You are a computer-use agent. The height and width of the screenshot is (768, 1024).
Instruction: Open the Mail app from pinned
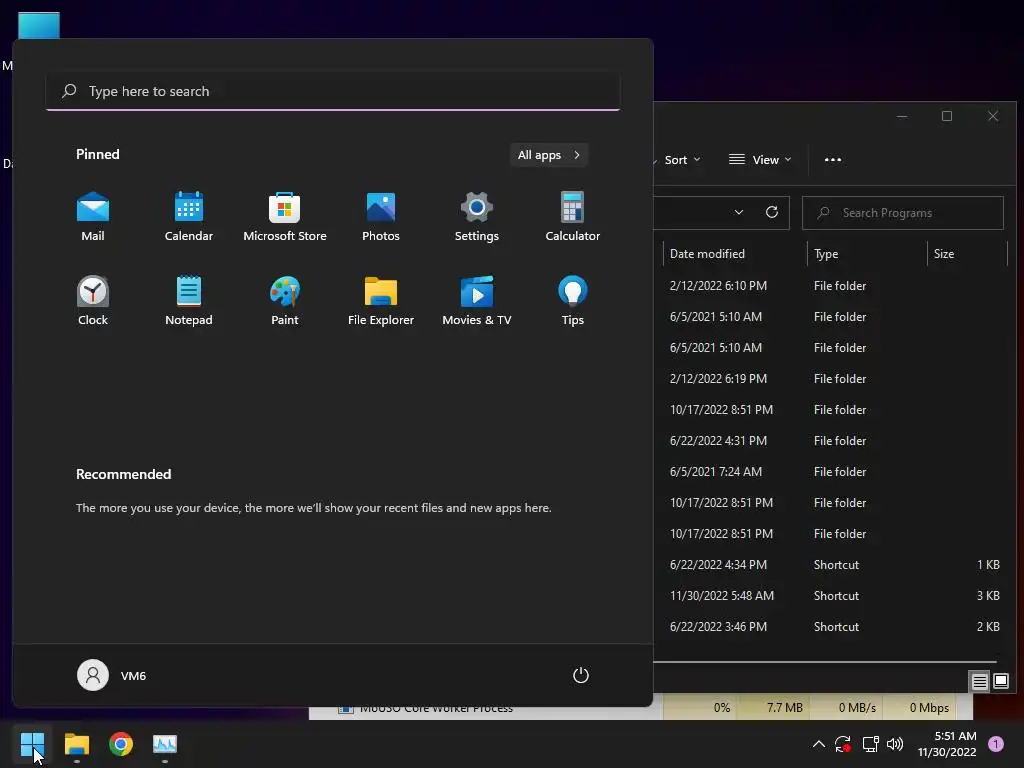pyautogui.click(x=93, y=217)
